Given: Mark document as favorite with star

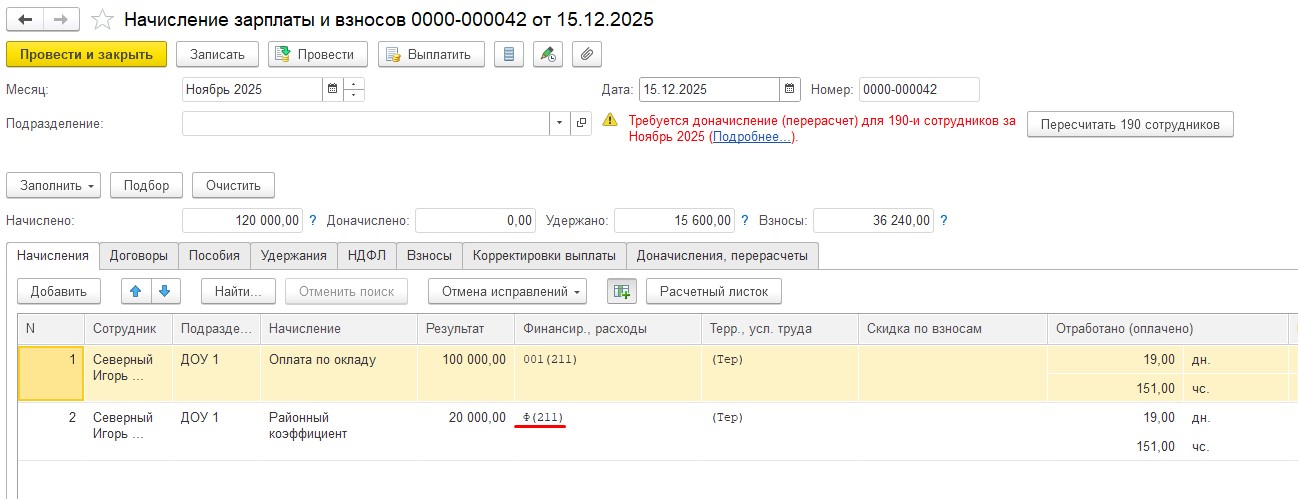Looking at the screenshot, I should 101,19.
